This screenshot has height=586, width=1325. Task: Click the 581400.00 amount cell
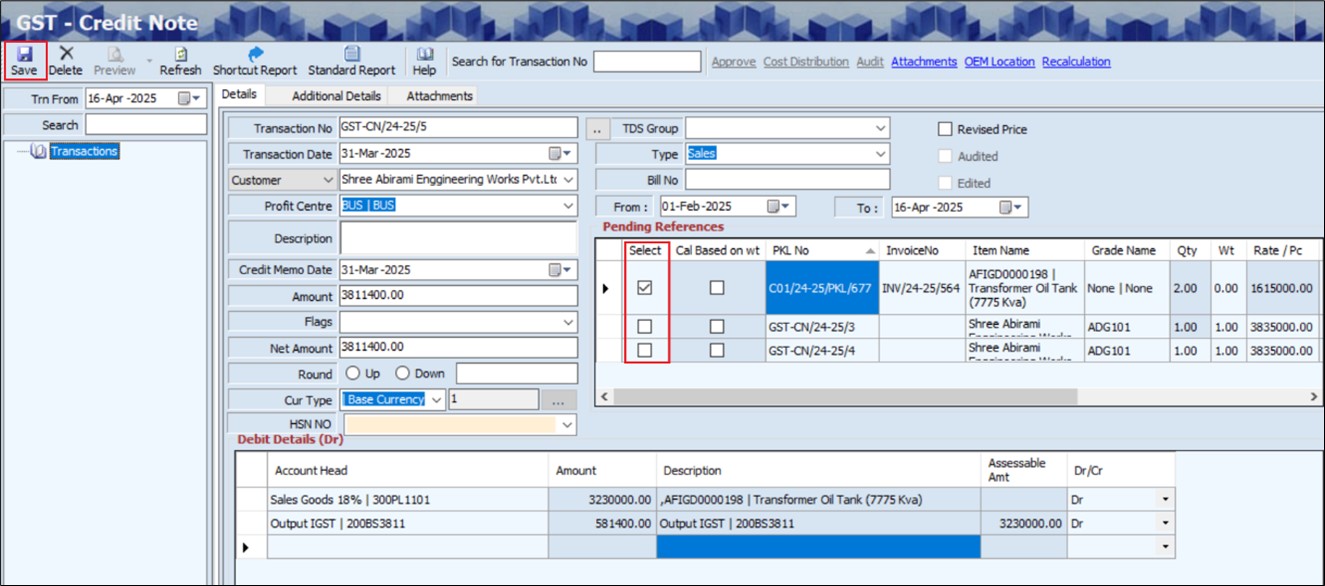[603, 523]
